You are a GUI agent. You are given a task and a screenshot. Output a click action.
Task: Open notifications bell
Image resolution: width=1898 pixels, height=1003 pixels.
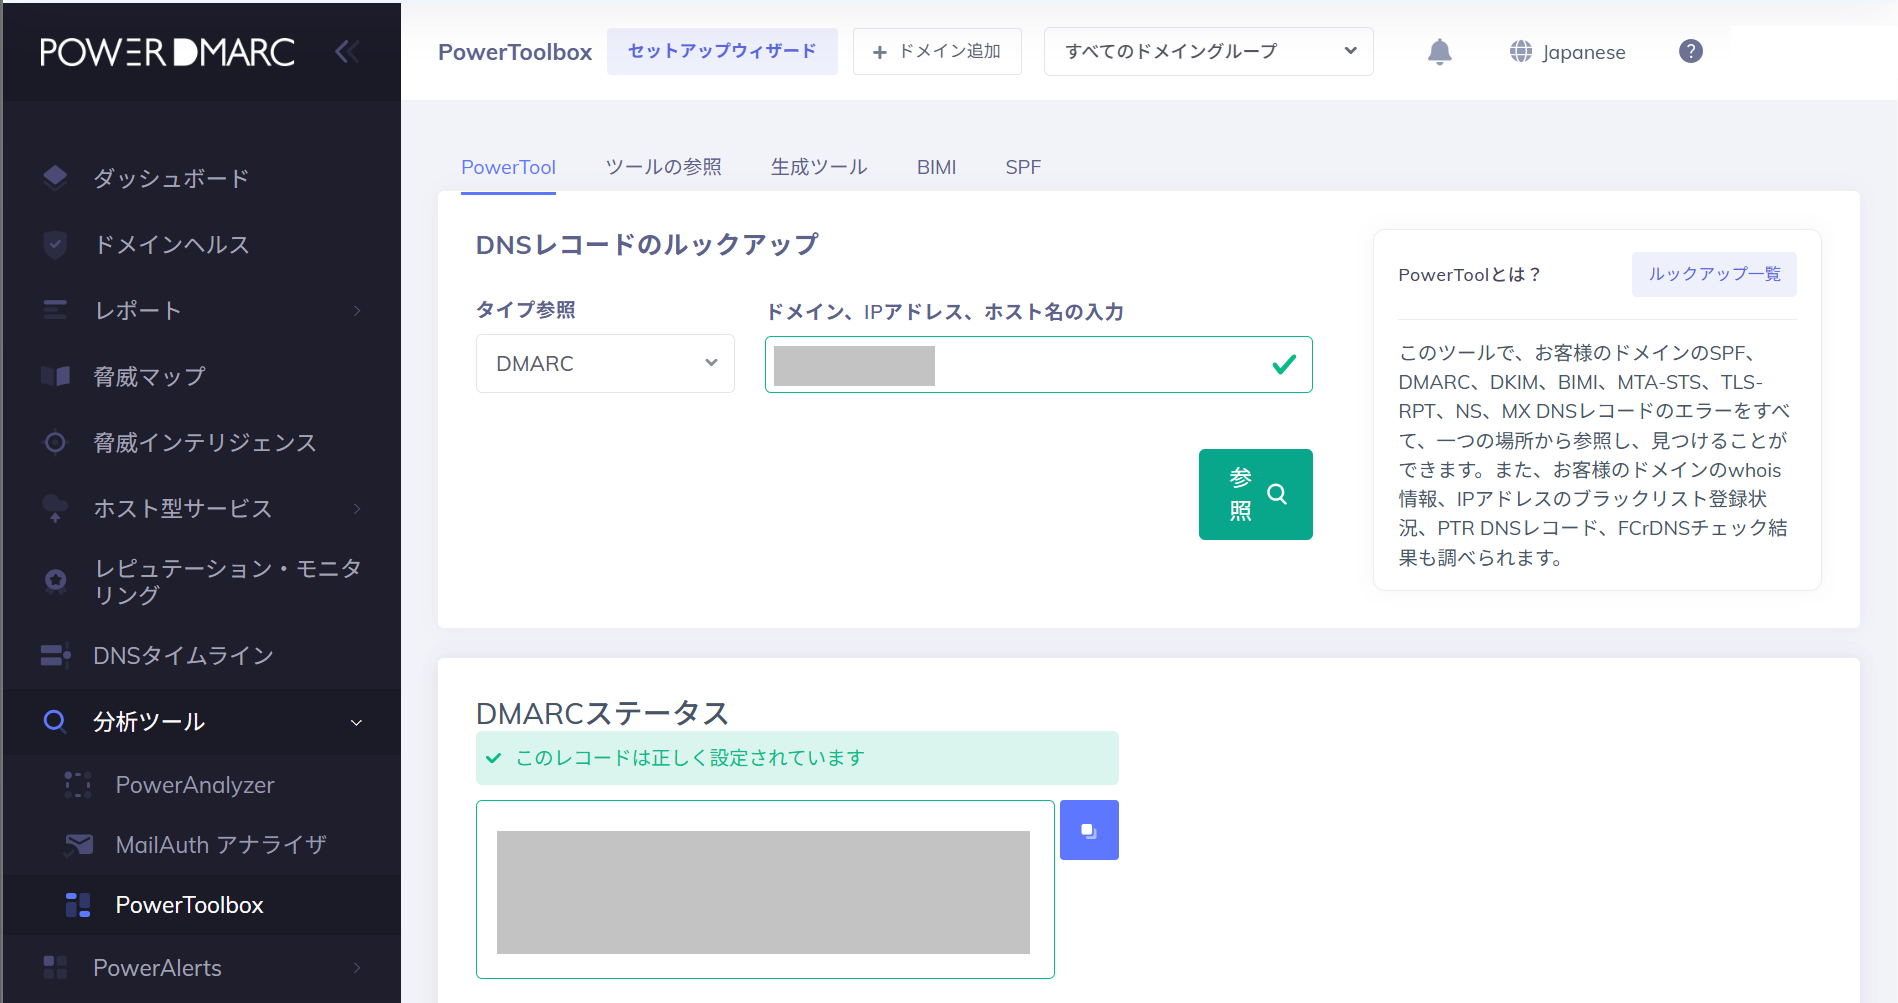coord(1439,52)
